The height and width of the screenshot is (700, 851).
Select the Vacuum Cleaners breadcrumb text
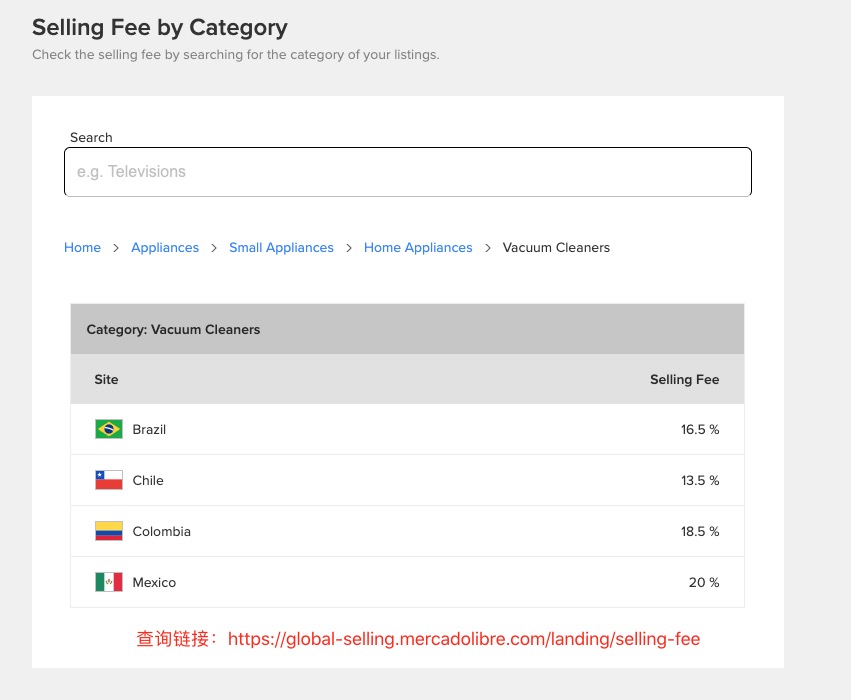(x=556, y=247)
